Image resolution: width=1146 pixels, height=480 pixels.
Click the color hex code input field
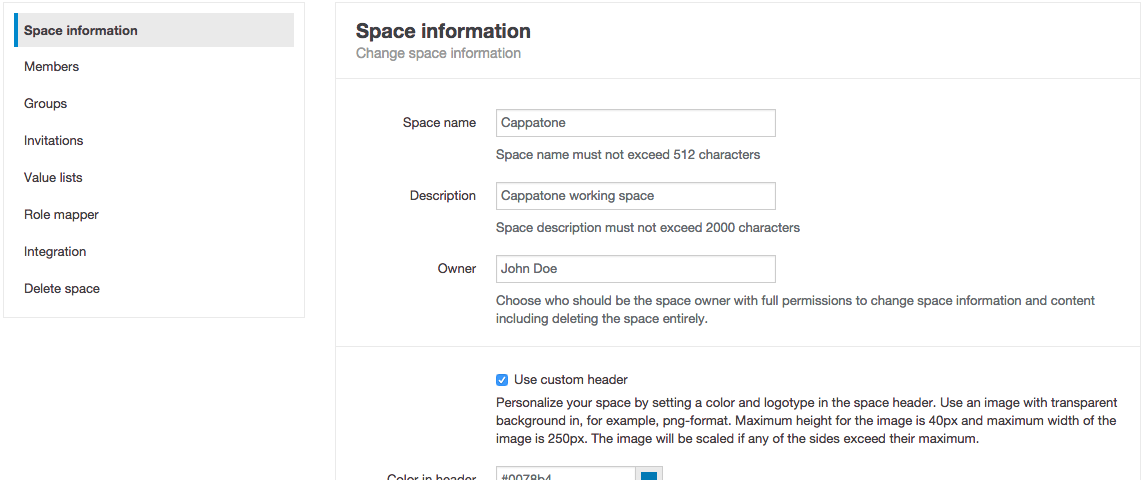(x=566, y=475)
